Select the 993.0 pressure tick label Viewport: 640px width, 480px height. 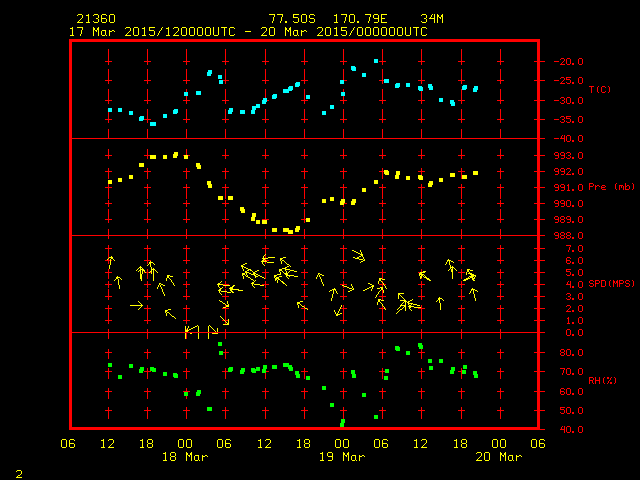click(564, 155)
